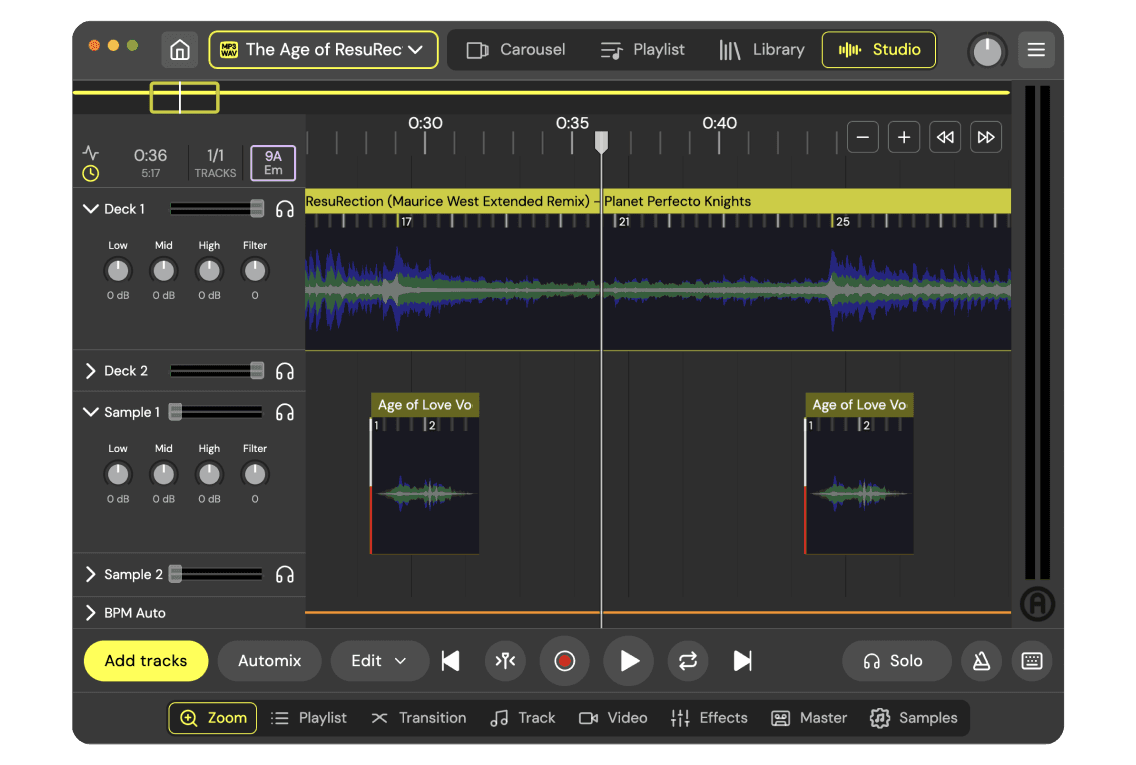The image size is (1136, 765).
Task: Open the Effects panel at the bottom
Action: [x=709, y=717]
